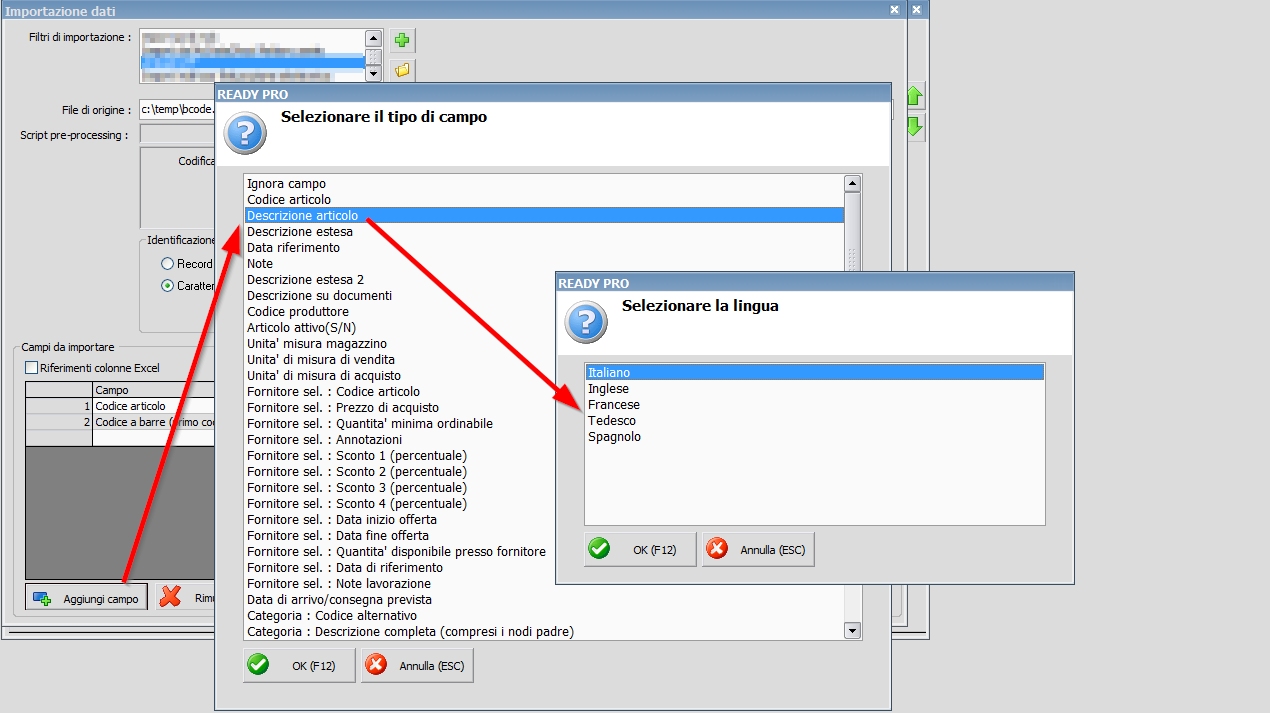Click the green down arrow icon
Image resolution: width=1270 pixels, height=713 pixels.
tap(914, 127)
